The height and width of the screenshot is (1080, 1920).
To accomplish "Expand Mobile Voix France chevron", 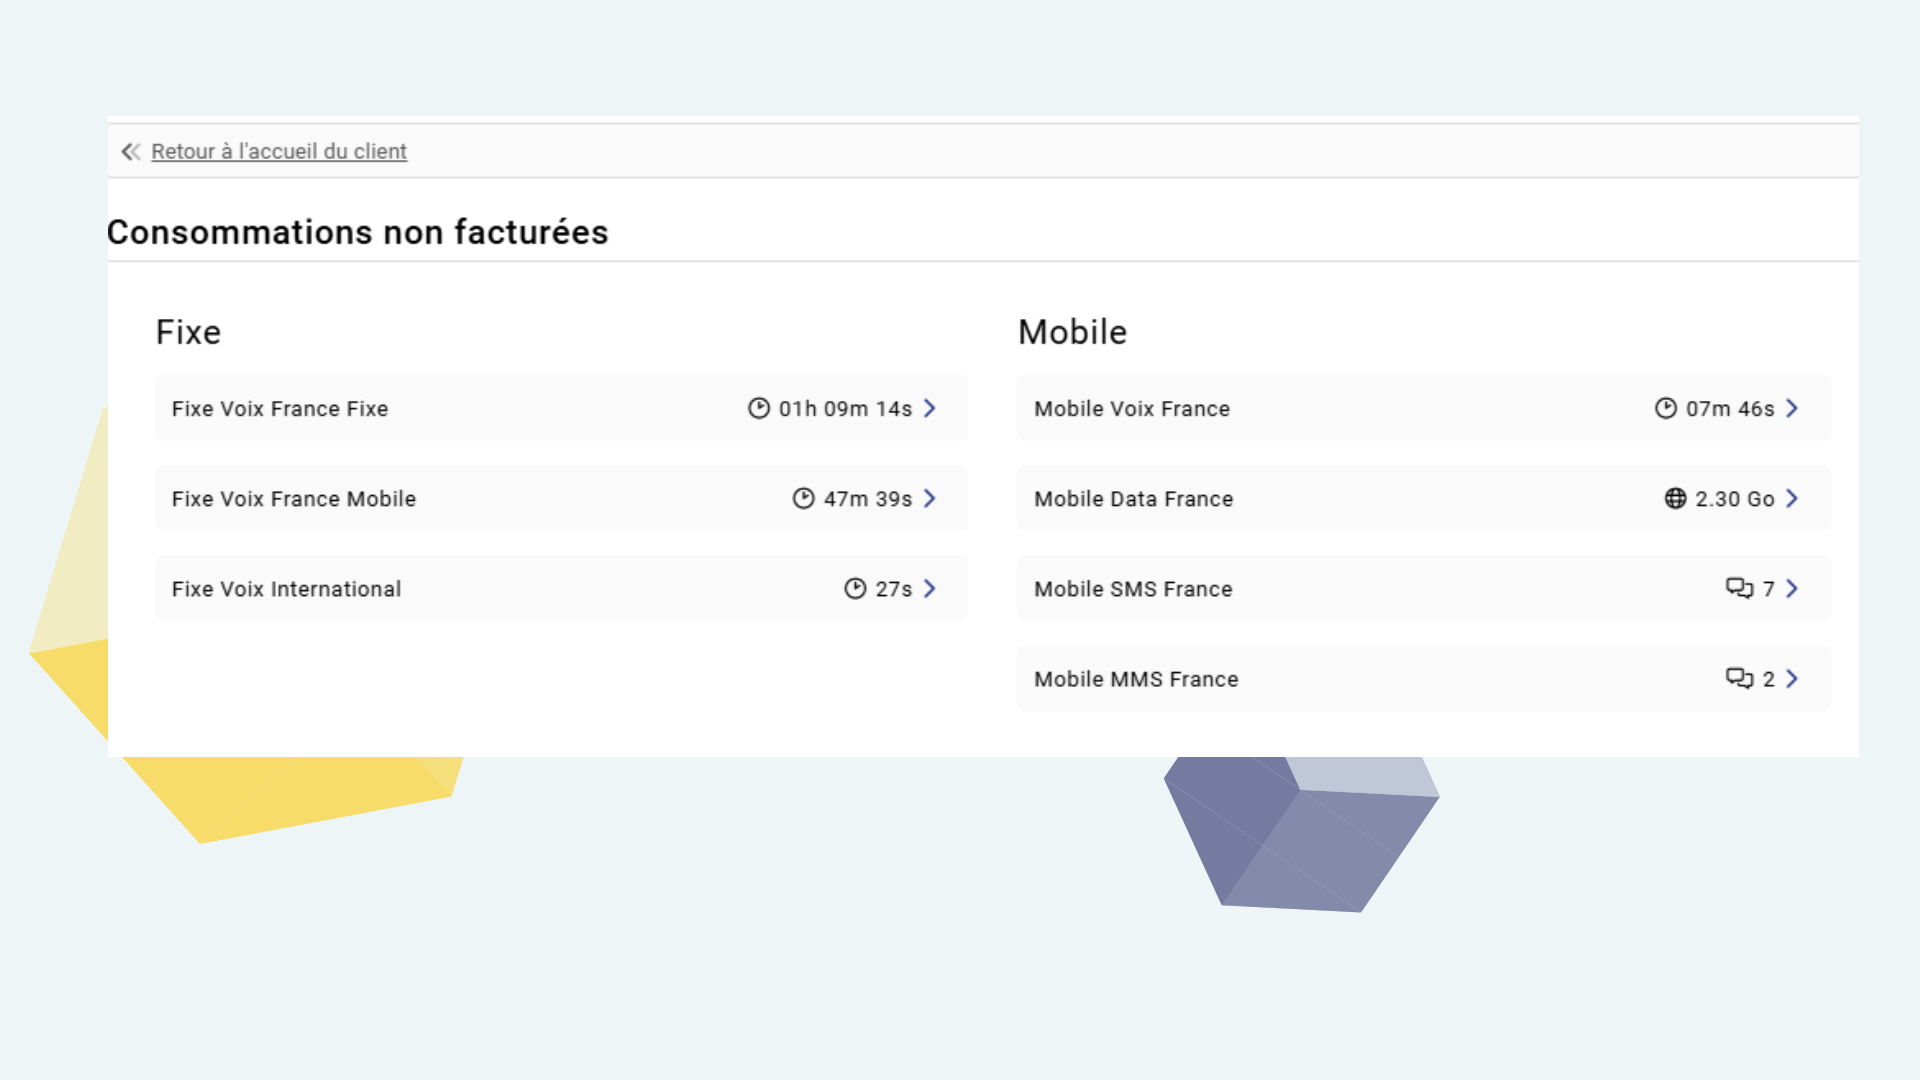I will [x=1792, y=408].
